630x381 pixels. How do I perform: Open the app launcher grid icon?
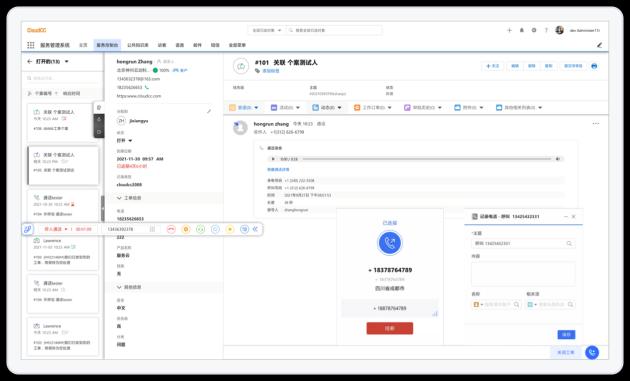click(x=31, y=45)
